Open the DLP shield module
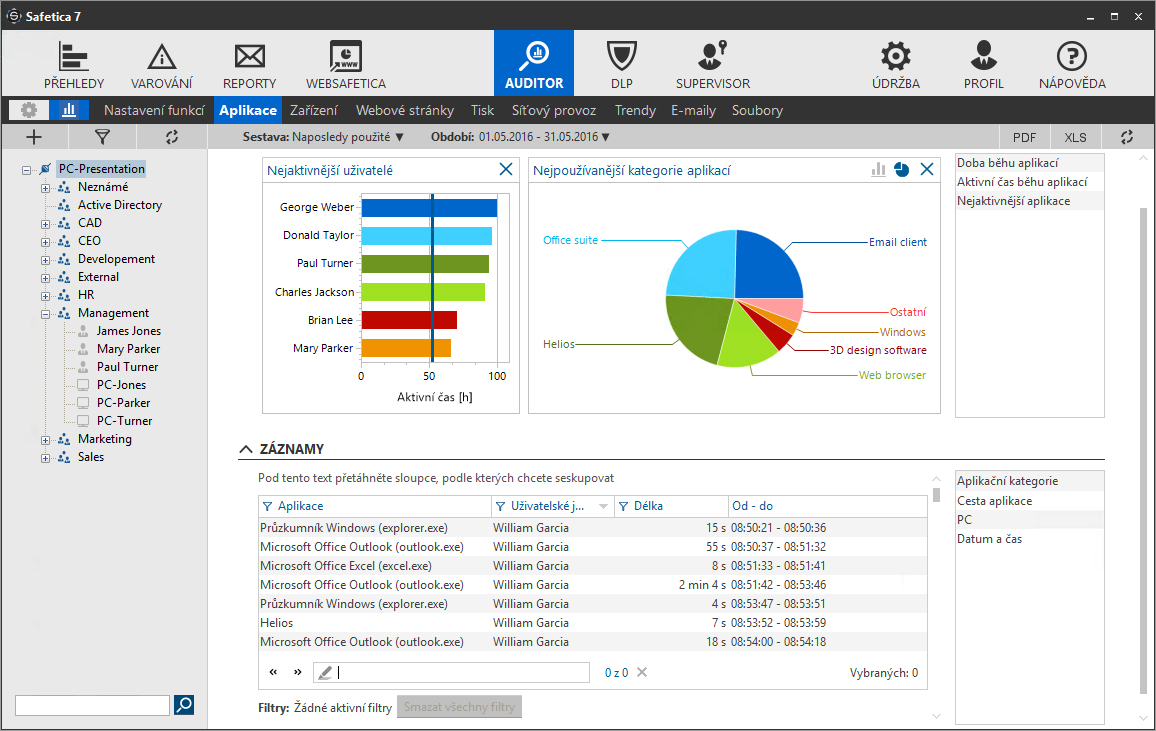 pos(621,65)
